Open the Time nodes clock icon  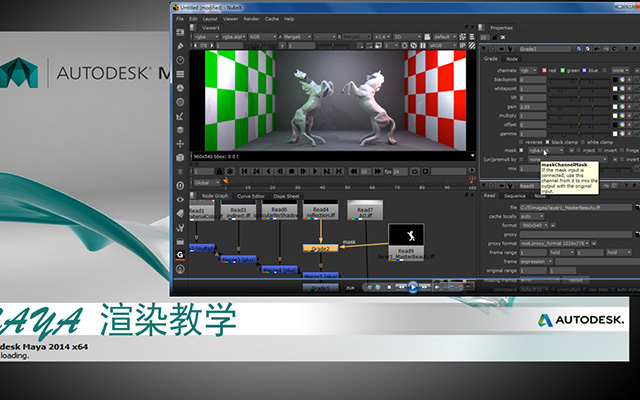coord(180,60)
